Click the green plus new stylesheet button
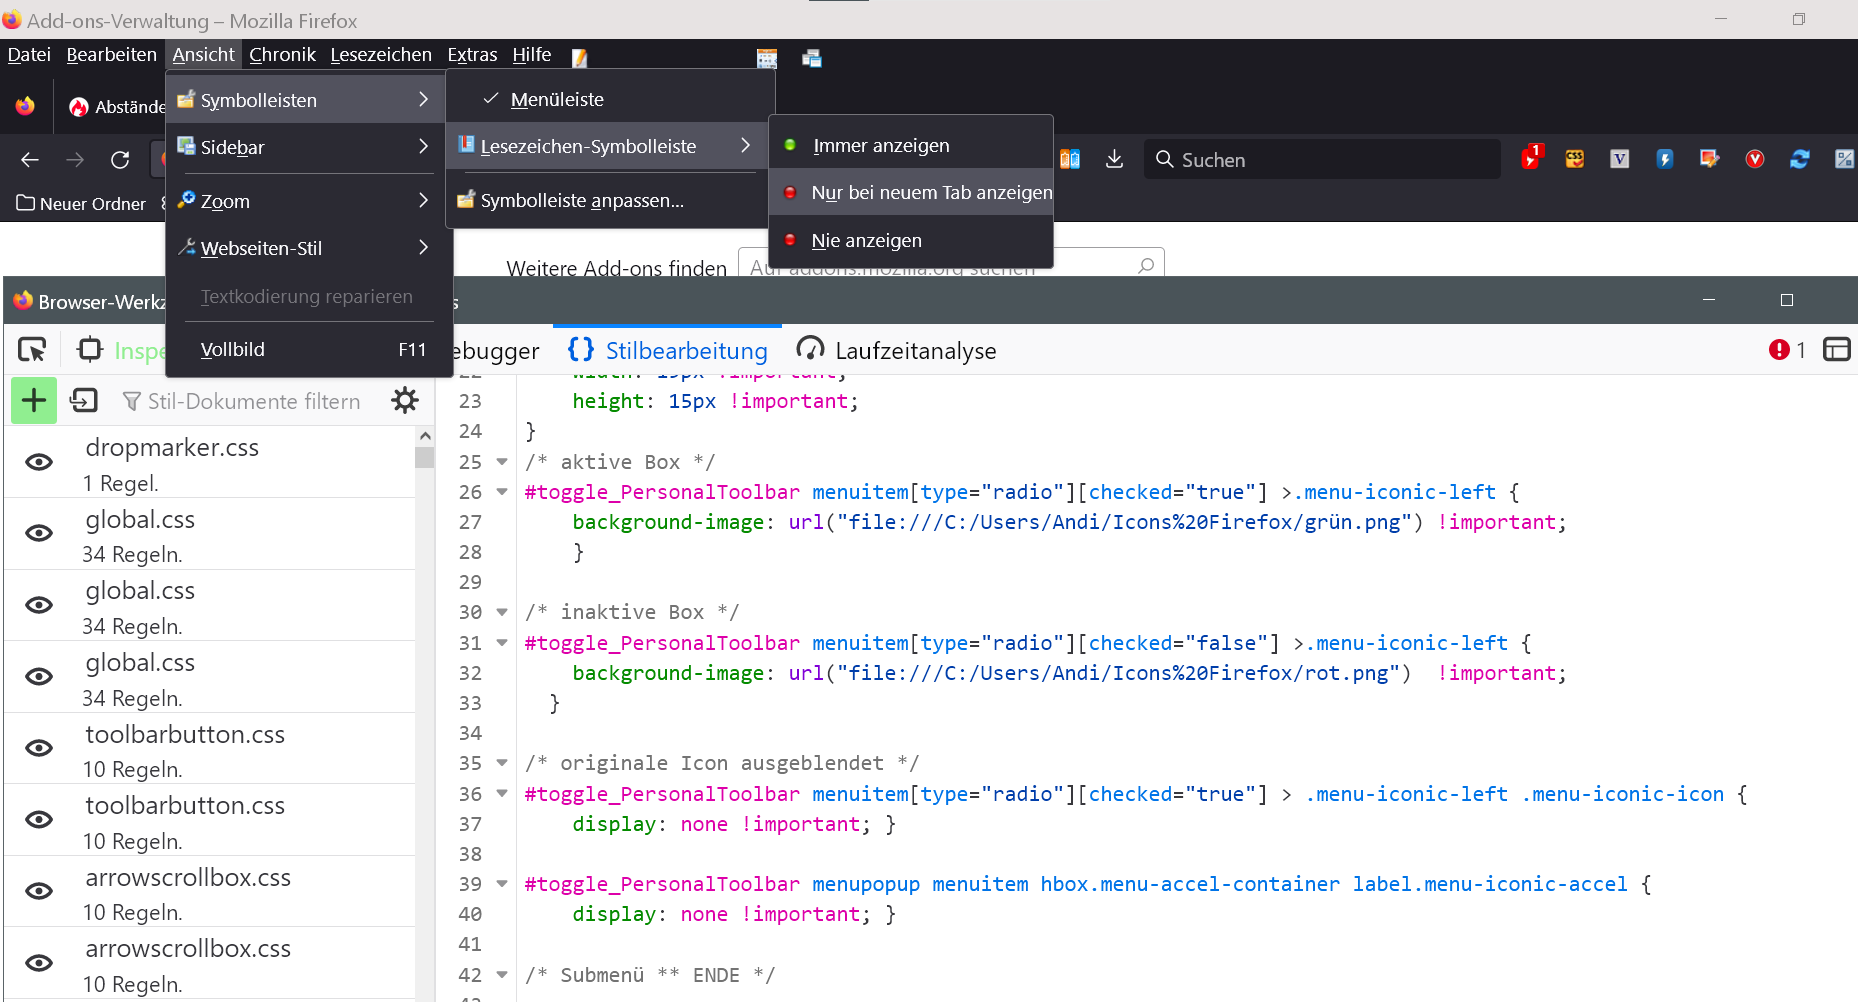This screenshot has height=1002, width=1858. (34, 401)
